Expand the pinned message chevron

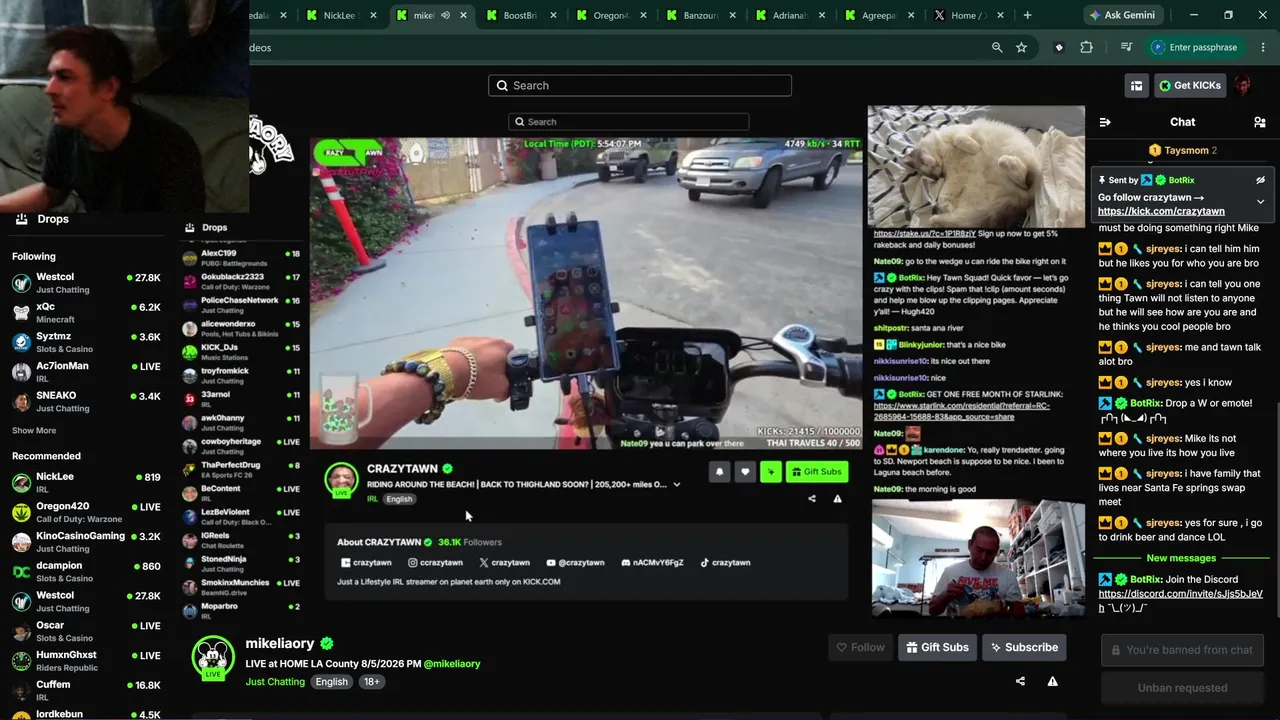[x=1260, y=201]
